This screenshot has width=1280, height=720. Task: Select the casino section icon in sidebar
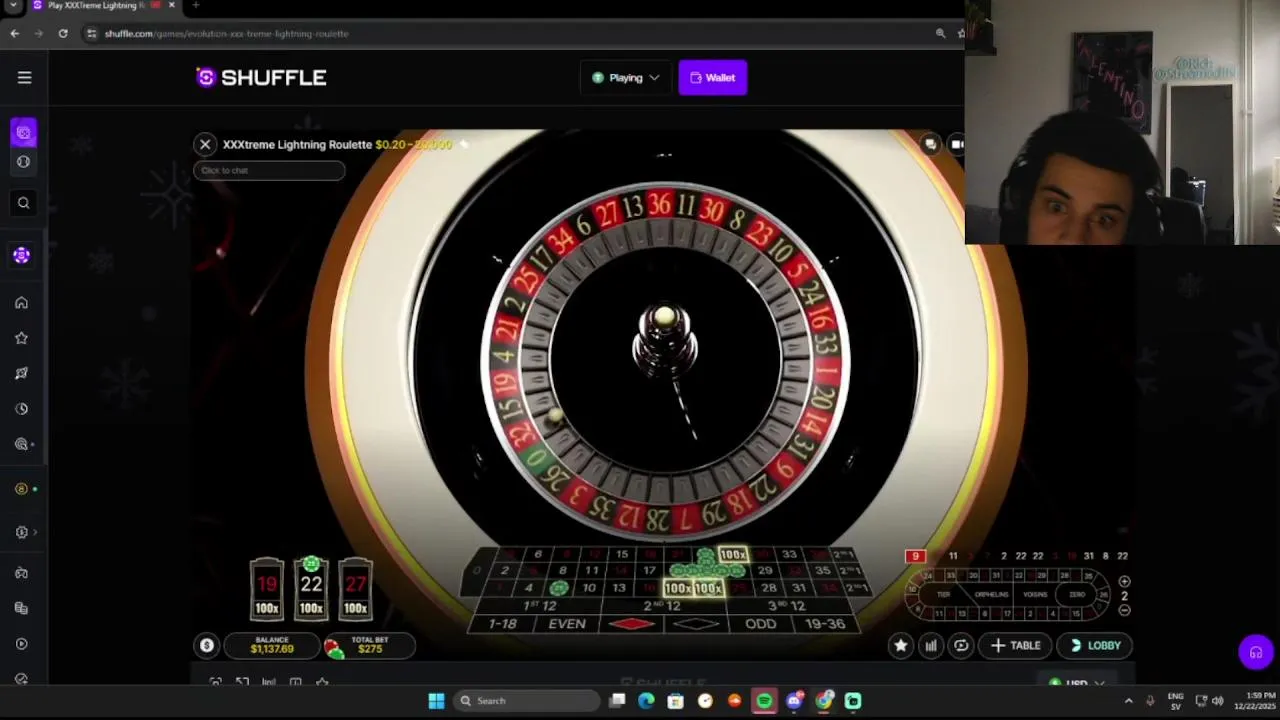(24, 132)
